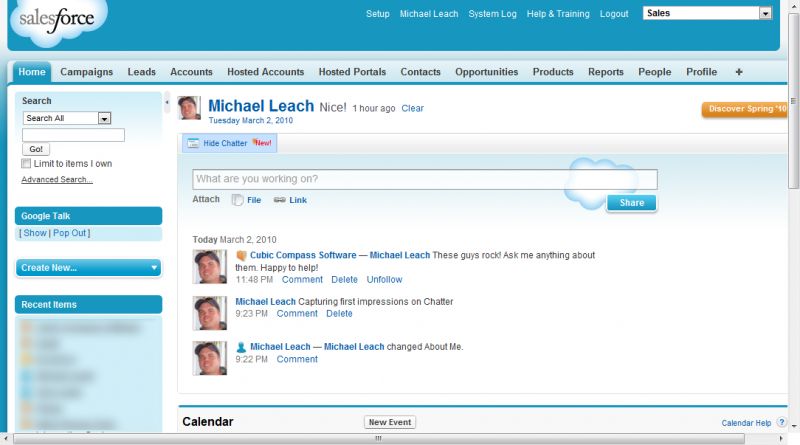Click the horizontal scrollbar thumb
The image size is (800, 445).
click(379, 438)
